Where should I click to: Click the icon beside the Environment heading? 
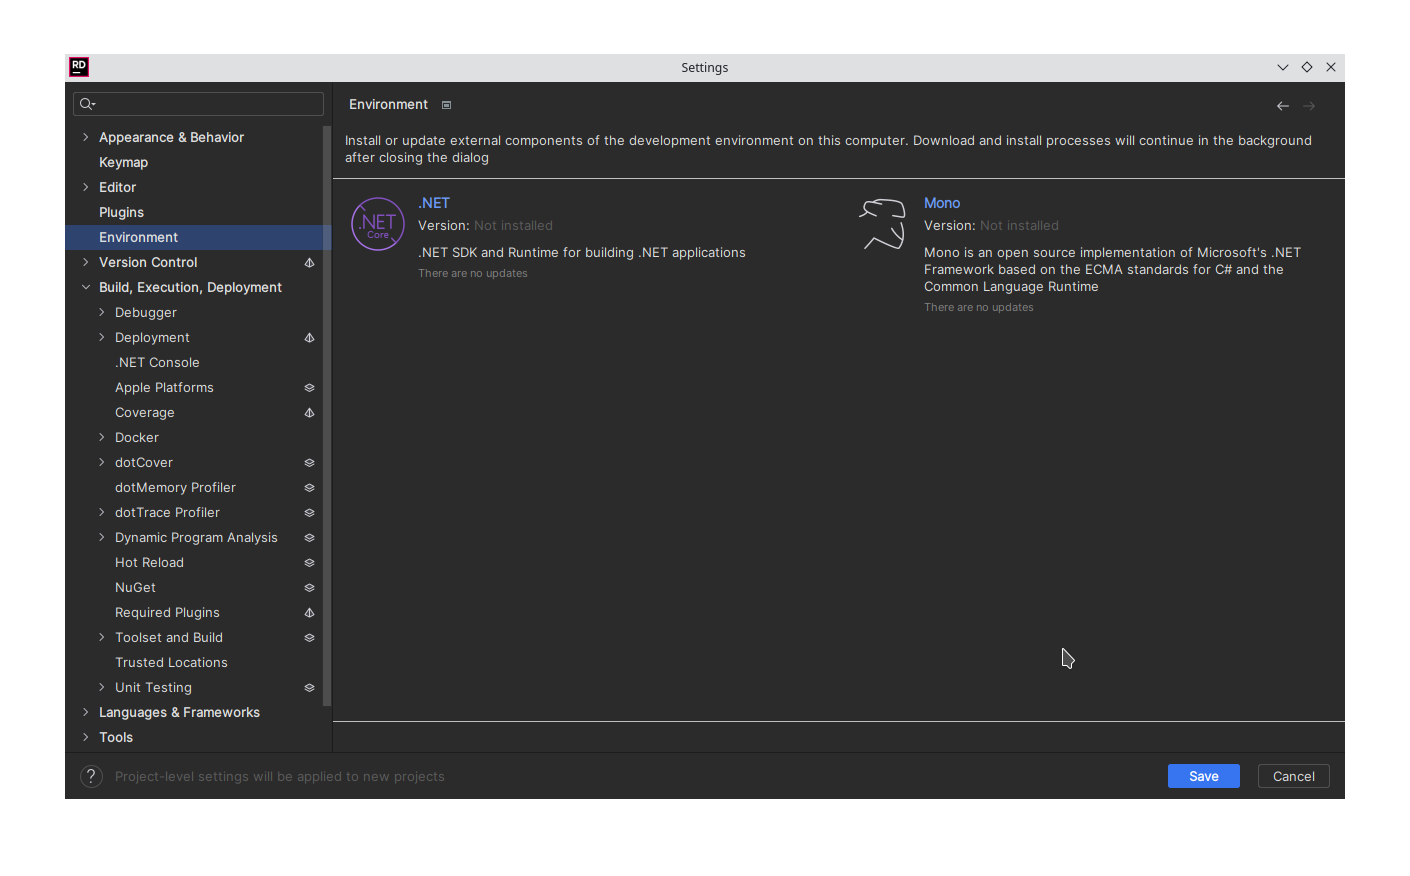(447, 105)
